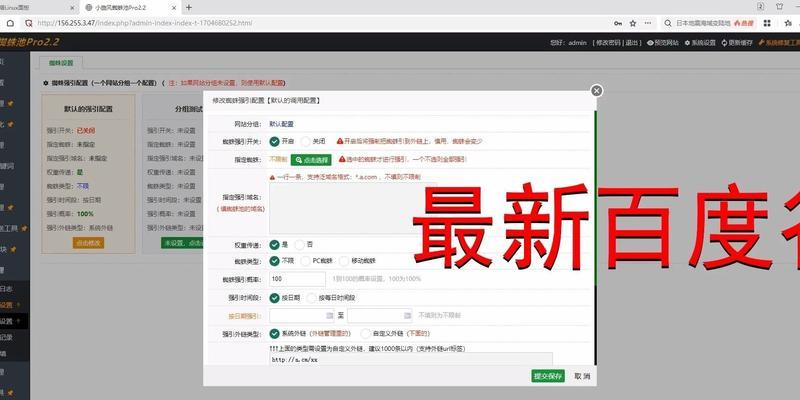Image resolution: width=800 pixels, height=400 pixels.
Task: Open the address bar three-dot menu
Action: tap(648, 23)
